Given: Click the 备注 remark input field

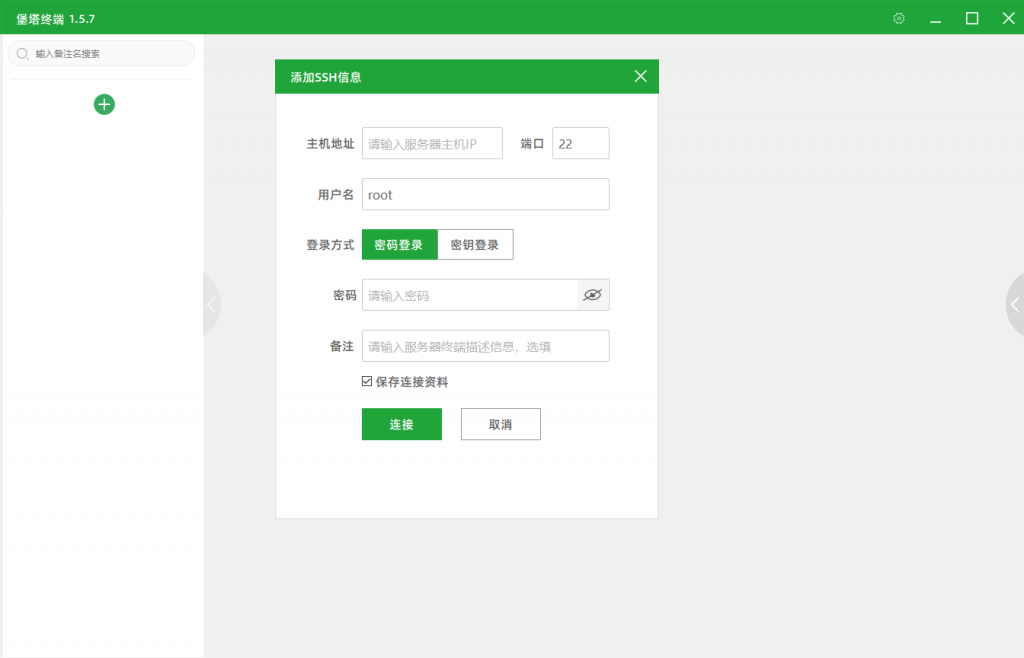Looking at the screenshot, I should pyautogui.click(x=486, y=346).
